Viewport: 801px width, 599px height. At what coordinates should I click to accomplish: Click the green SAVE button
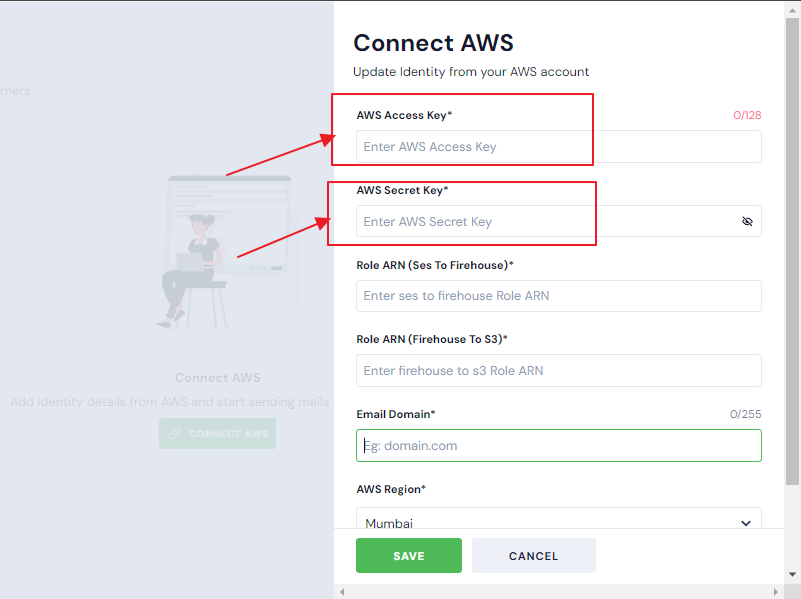[x=408, y=555]
